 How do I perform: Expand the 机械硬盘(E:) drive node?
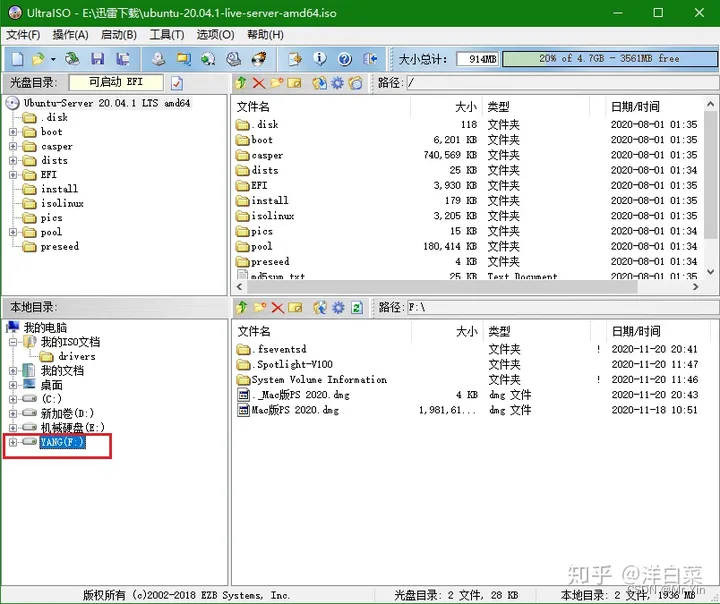pos(13,428)
